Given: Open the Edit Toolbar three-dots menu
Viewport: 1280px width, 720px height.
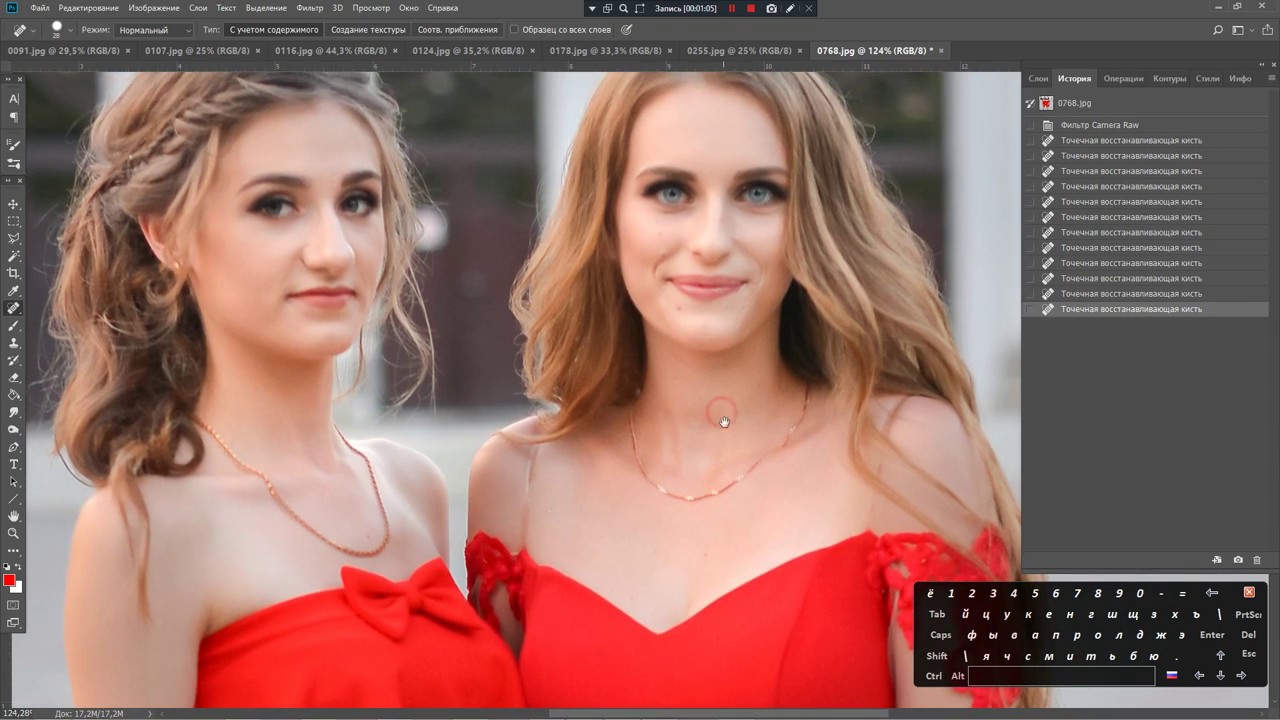Looking at the screenshot, I should pos(14,551).
